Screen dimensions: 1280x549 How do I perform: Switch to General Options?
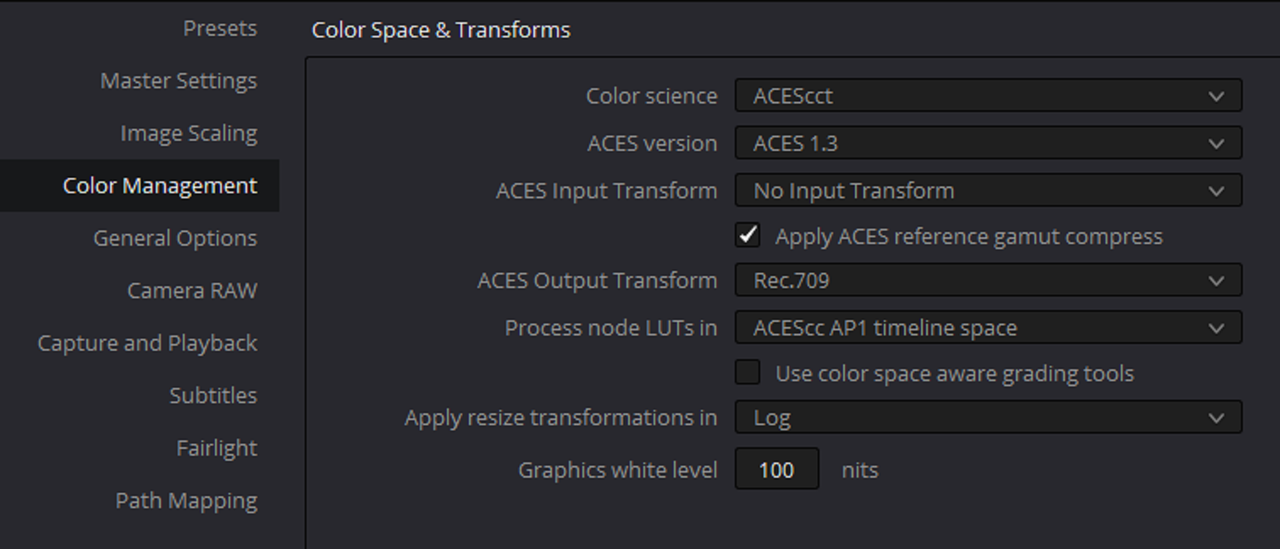click(175, 238)
